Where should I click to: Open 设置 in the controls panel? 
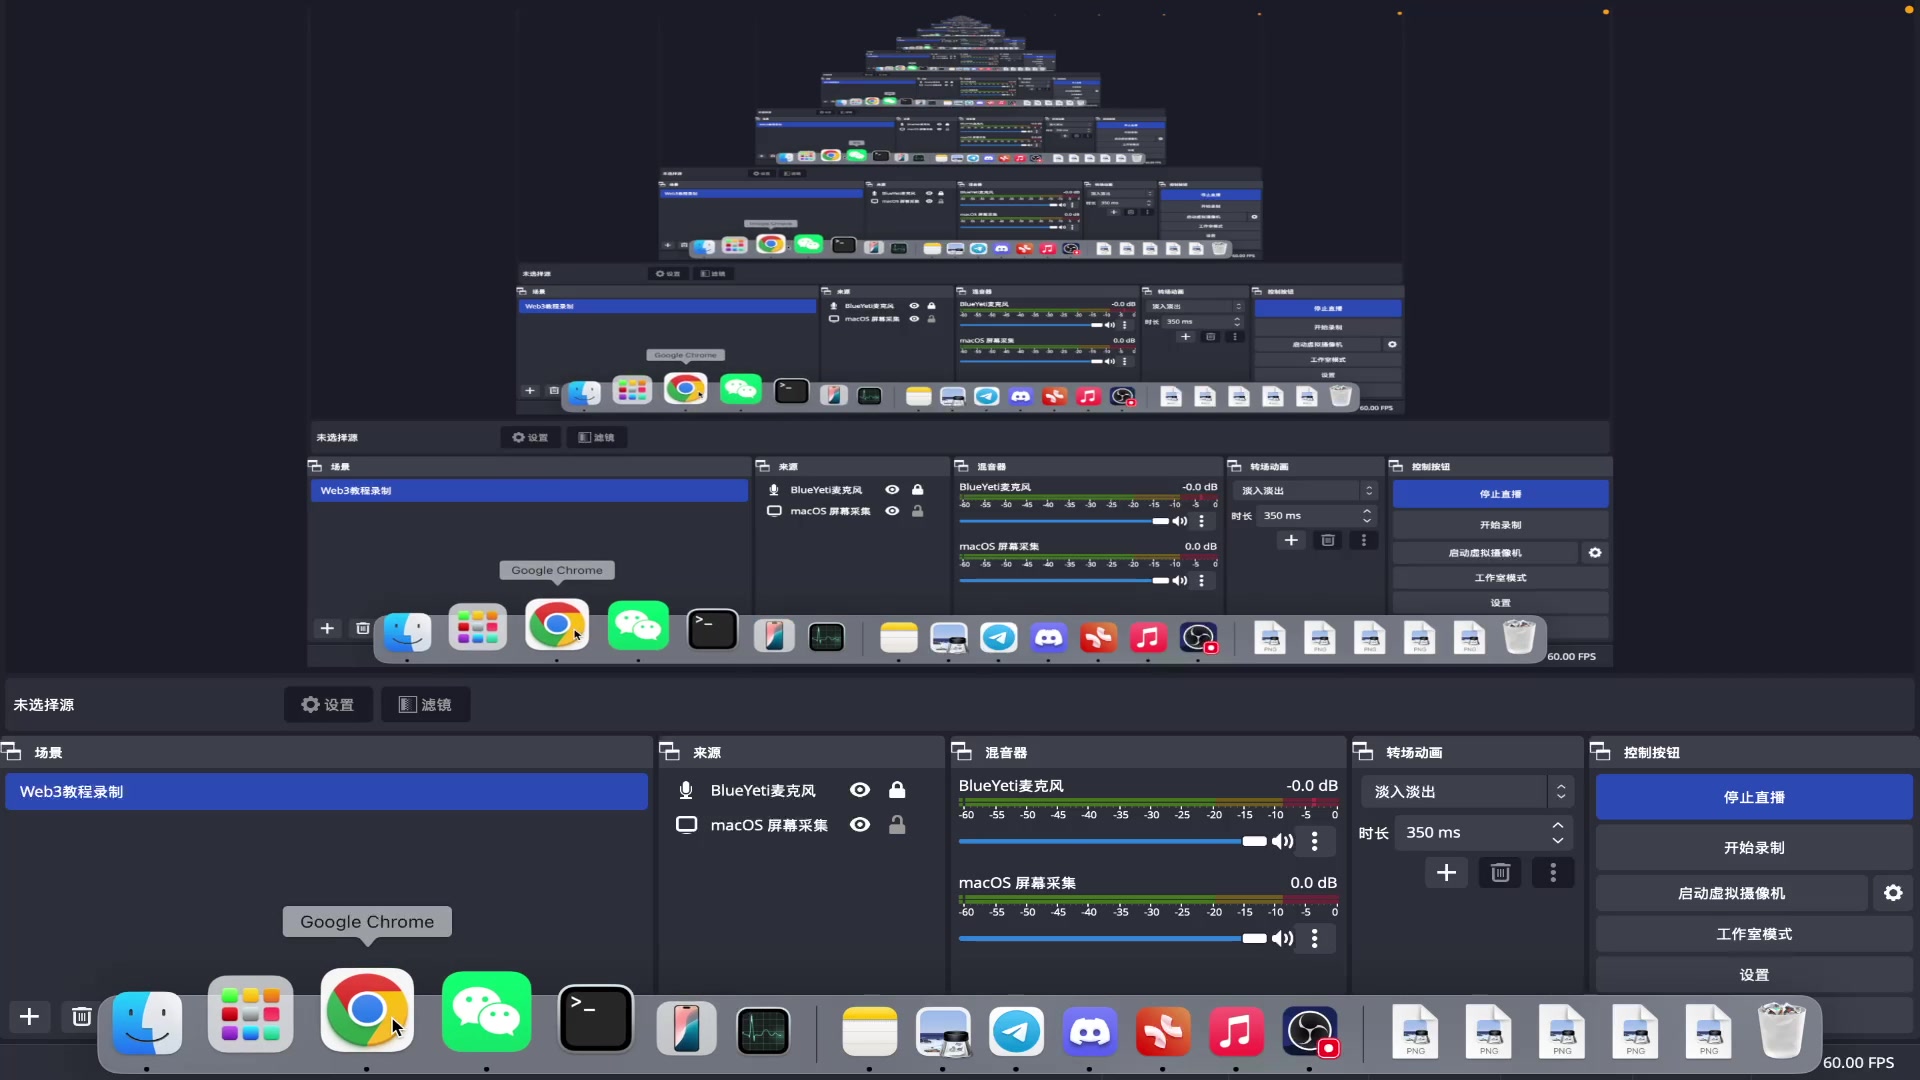click(1754, 975)
